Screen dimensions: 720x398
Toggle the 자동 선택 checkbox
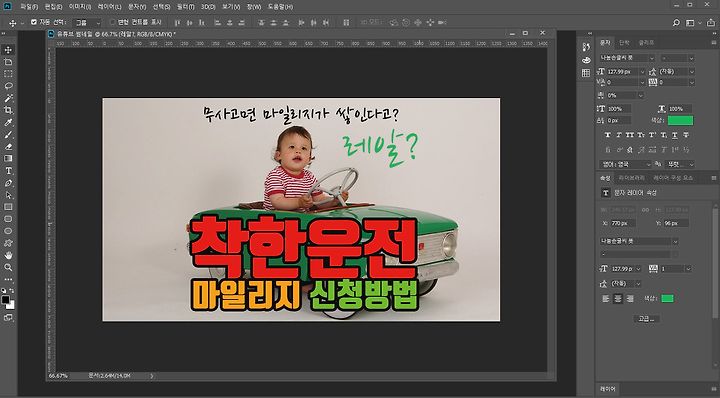click(34, 22)
